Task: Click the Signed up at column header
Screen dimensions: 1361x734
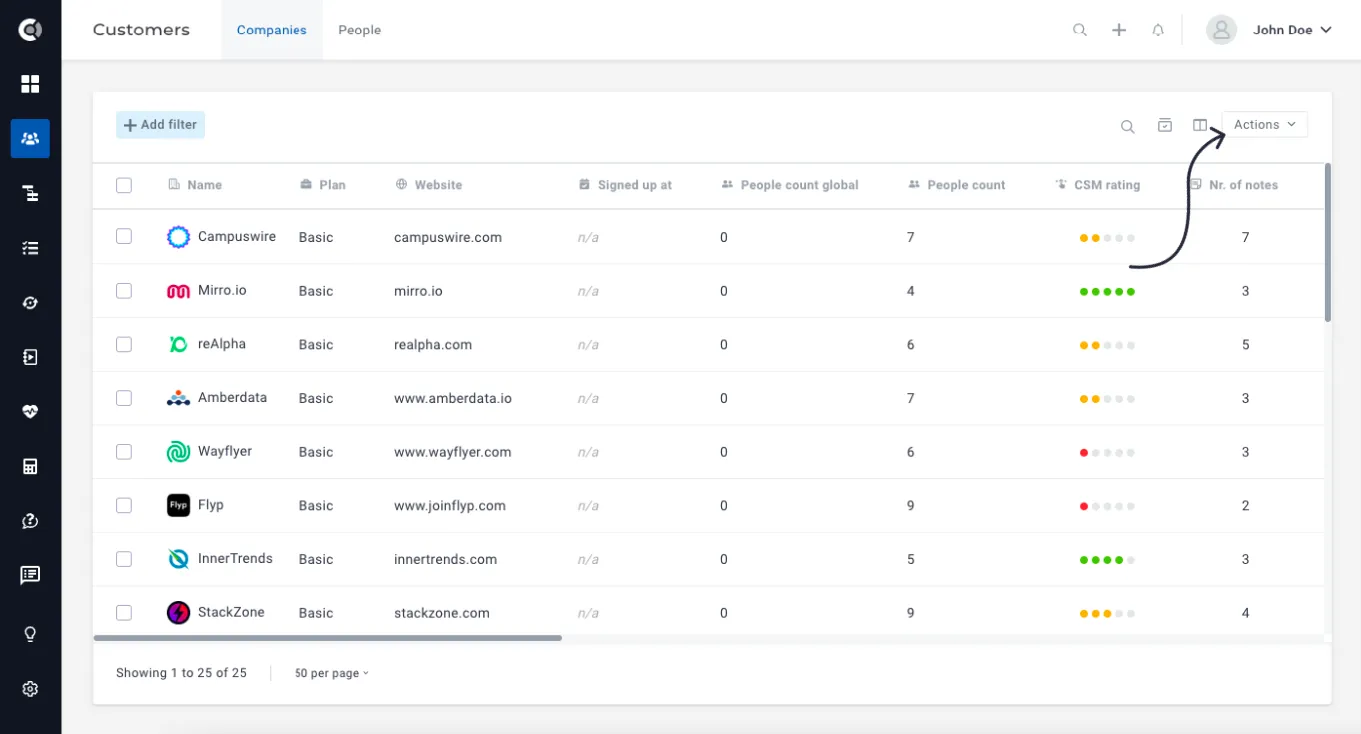Action: pos(626,185)
